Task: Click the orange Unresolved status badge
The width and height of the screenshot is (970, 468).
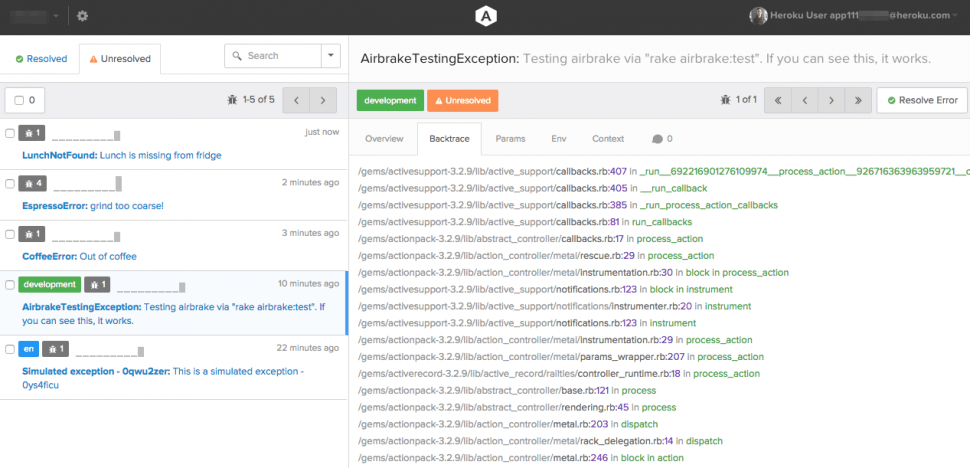Action: pyautogui.click(x=462, y=100)
